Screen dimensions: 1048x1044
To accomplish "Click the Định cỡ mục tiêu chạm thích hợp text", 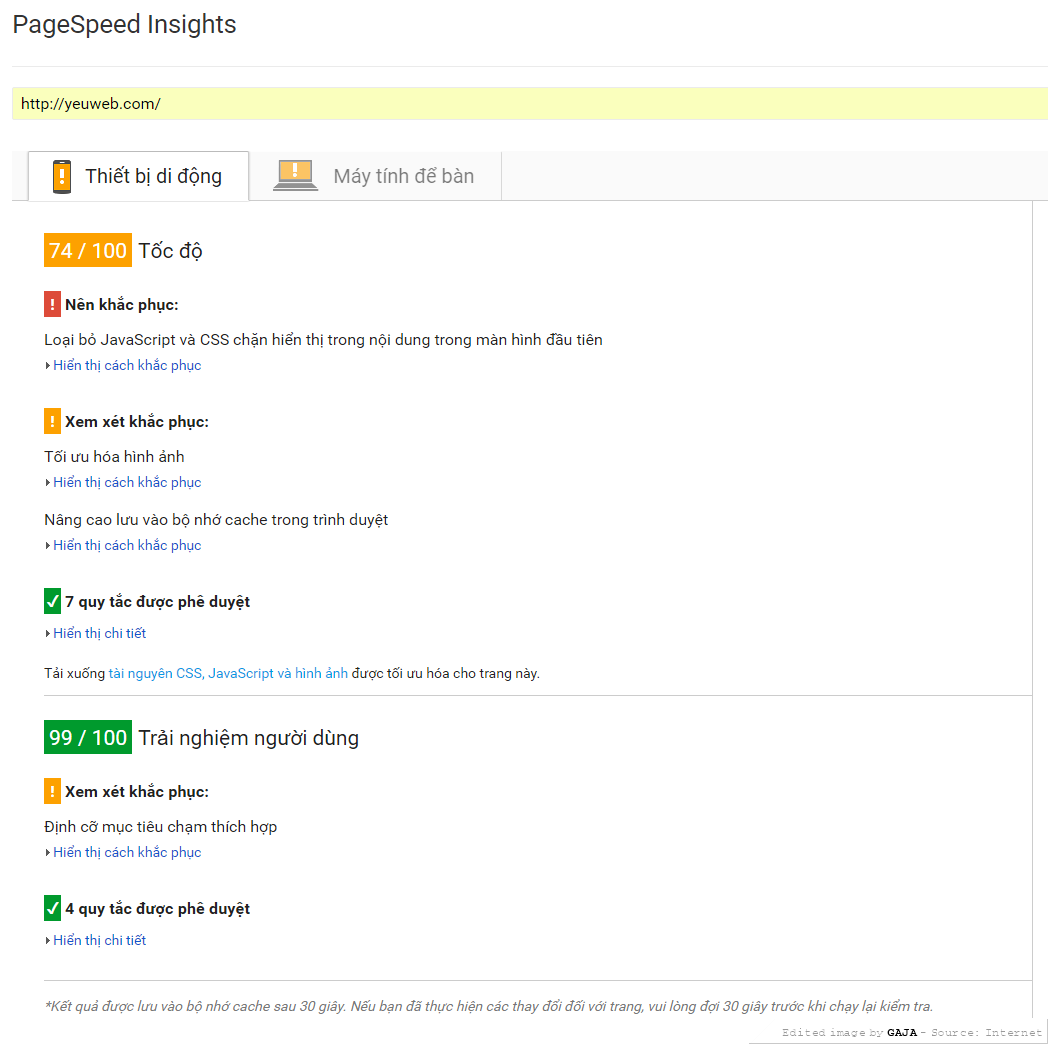I will coord(160,827).
